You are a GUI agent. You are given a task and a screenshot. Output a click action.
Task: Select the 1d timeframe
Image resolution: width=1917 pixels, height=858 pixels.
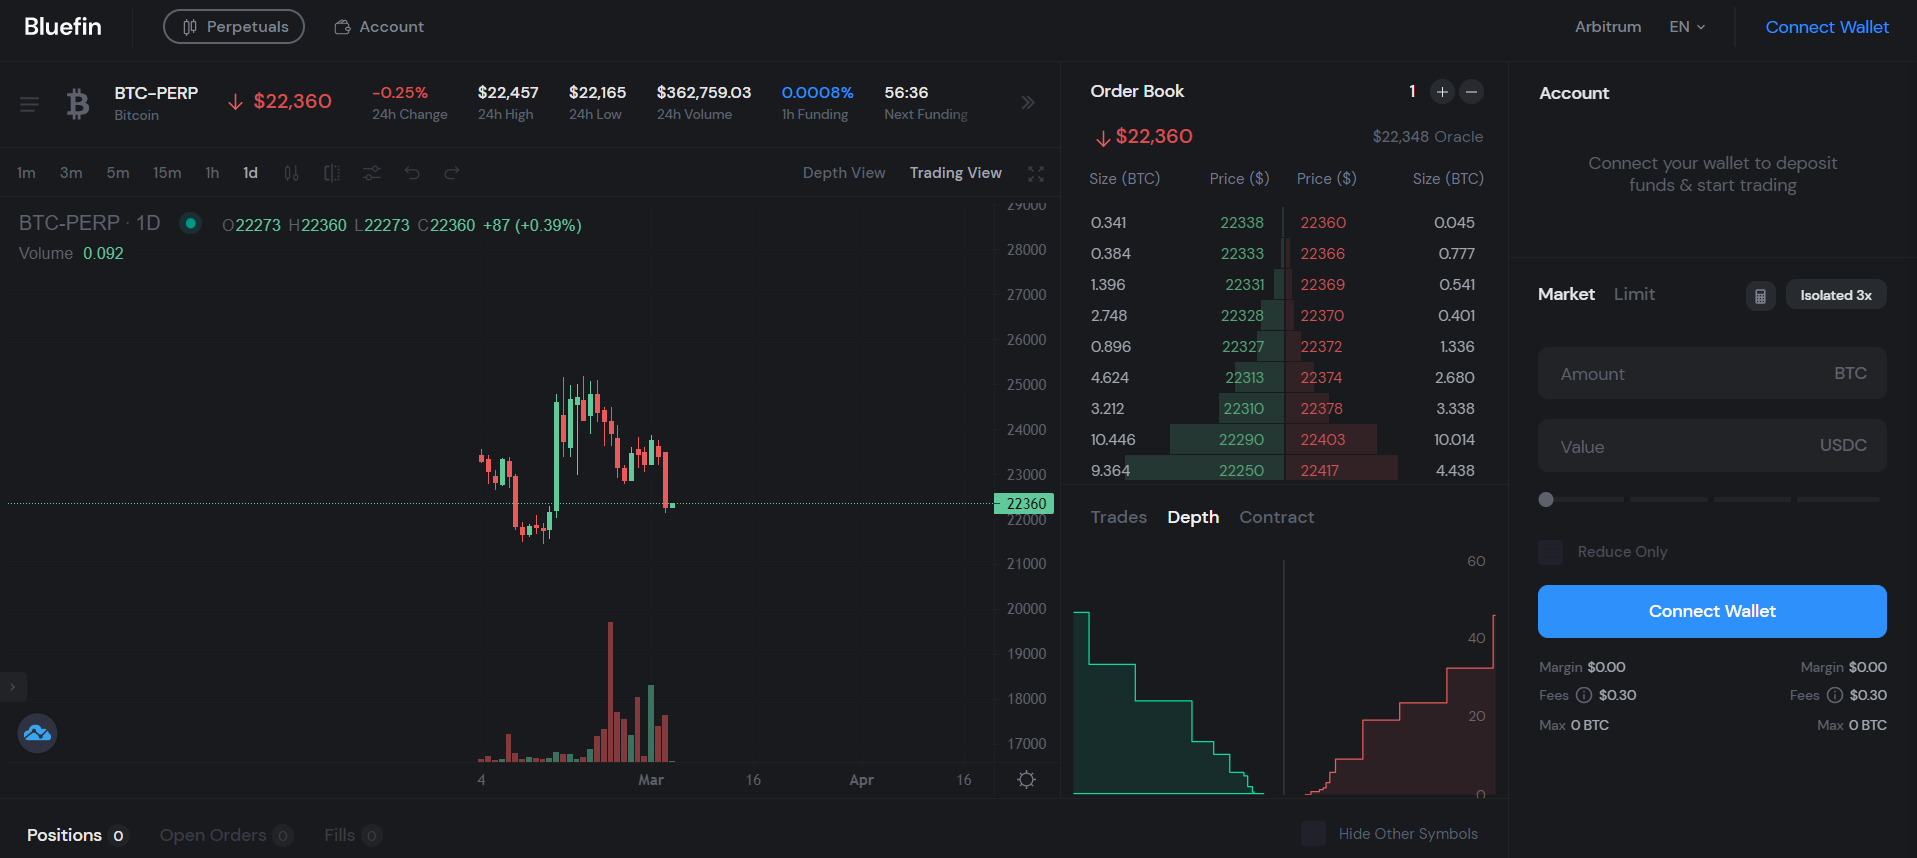pyautogui.click(x=250, y=173)
